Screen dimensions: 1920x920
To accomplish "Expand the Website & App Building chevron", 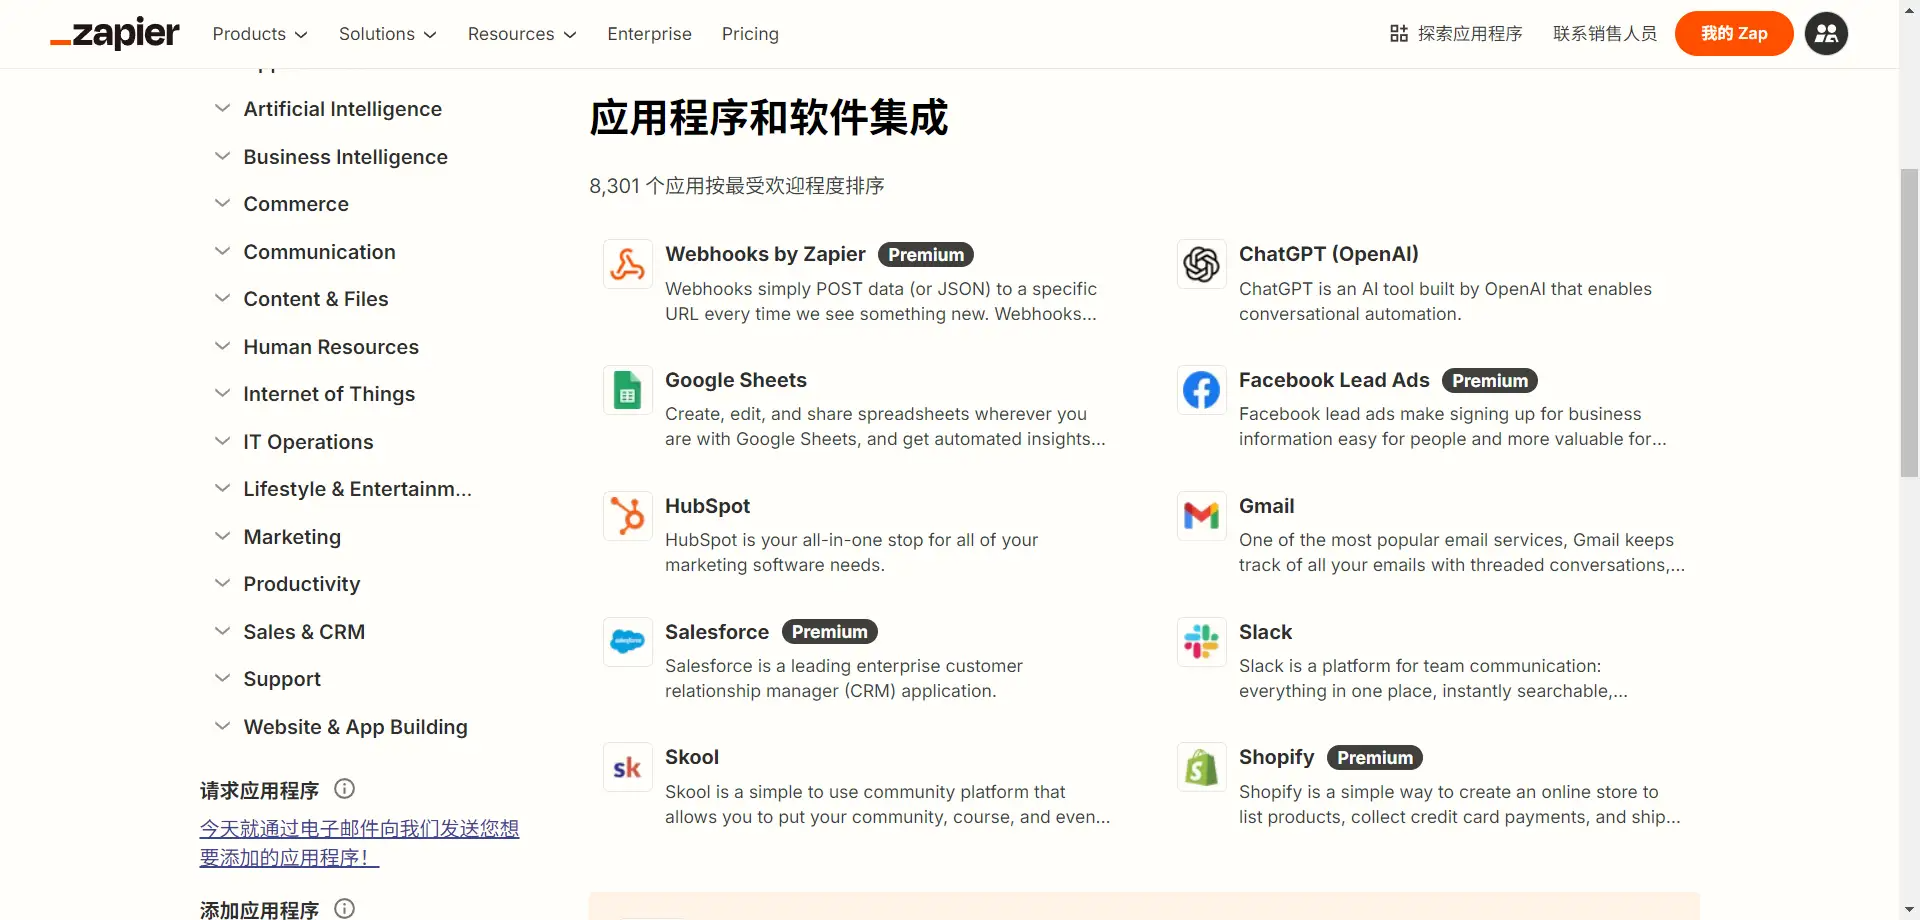I will (x=222, y=726).
